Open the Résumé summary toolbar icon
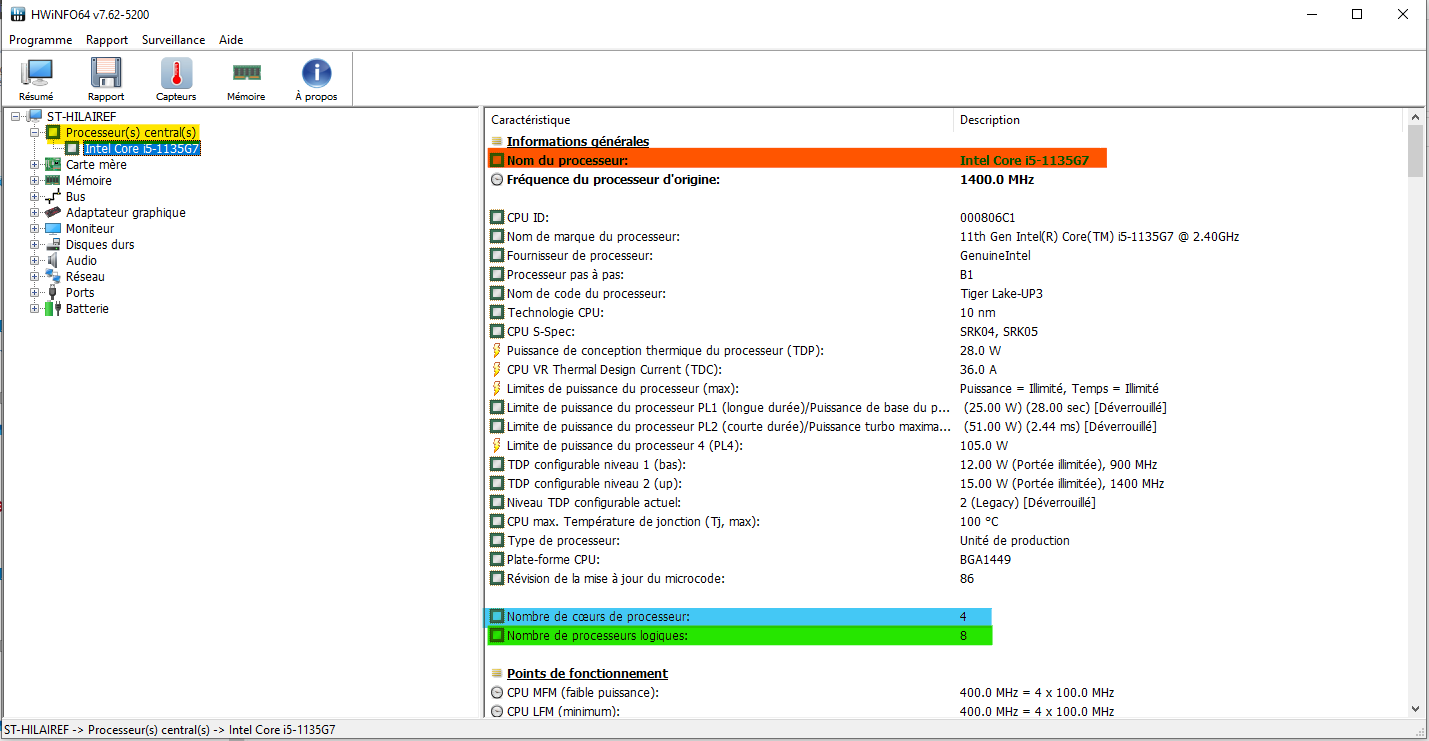 click(37, 78)
